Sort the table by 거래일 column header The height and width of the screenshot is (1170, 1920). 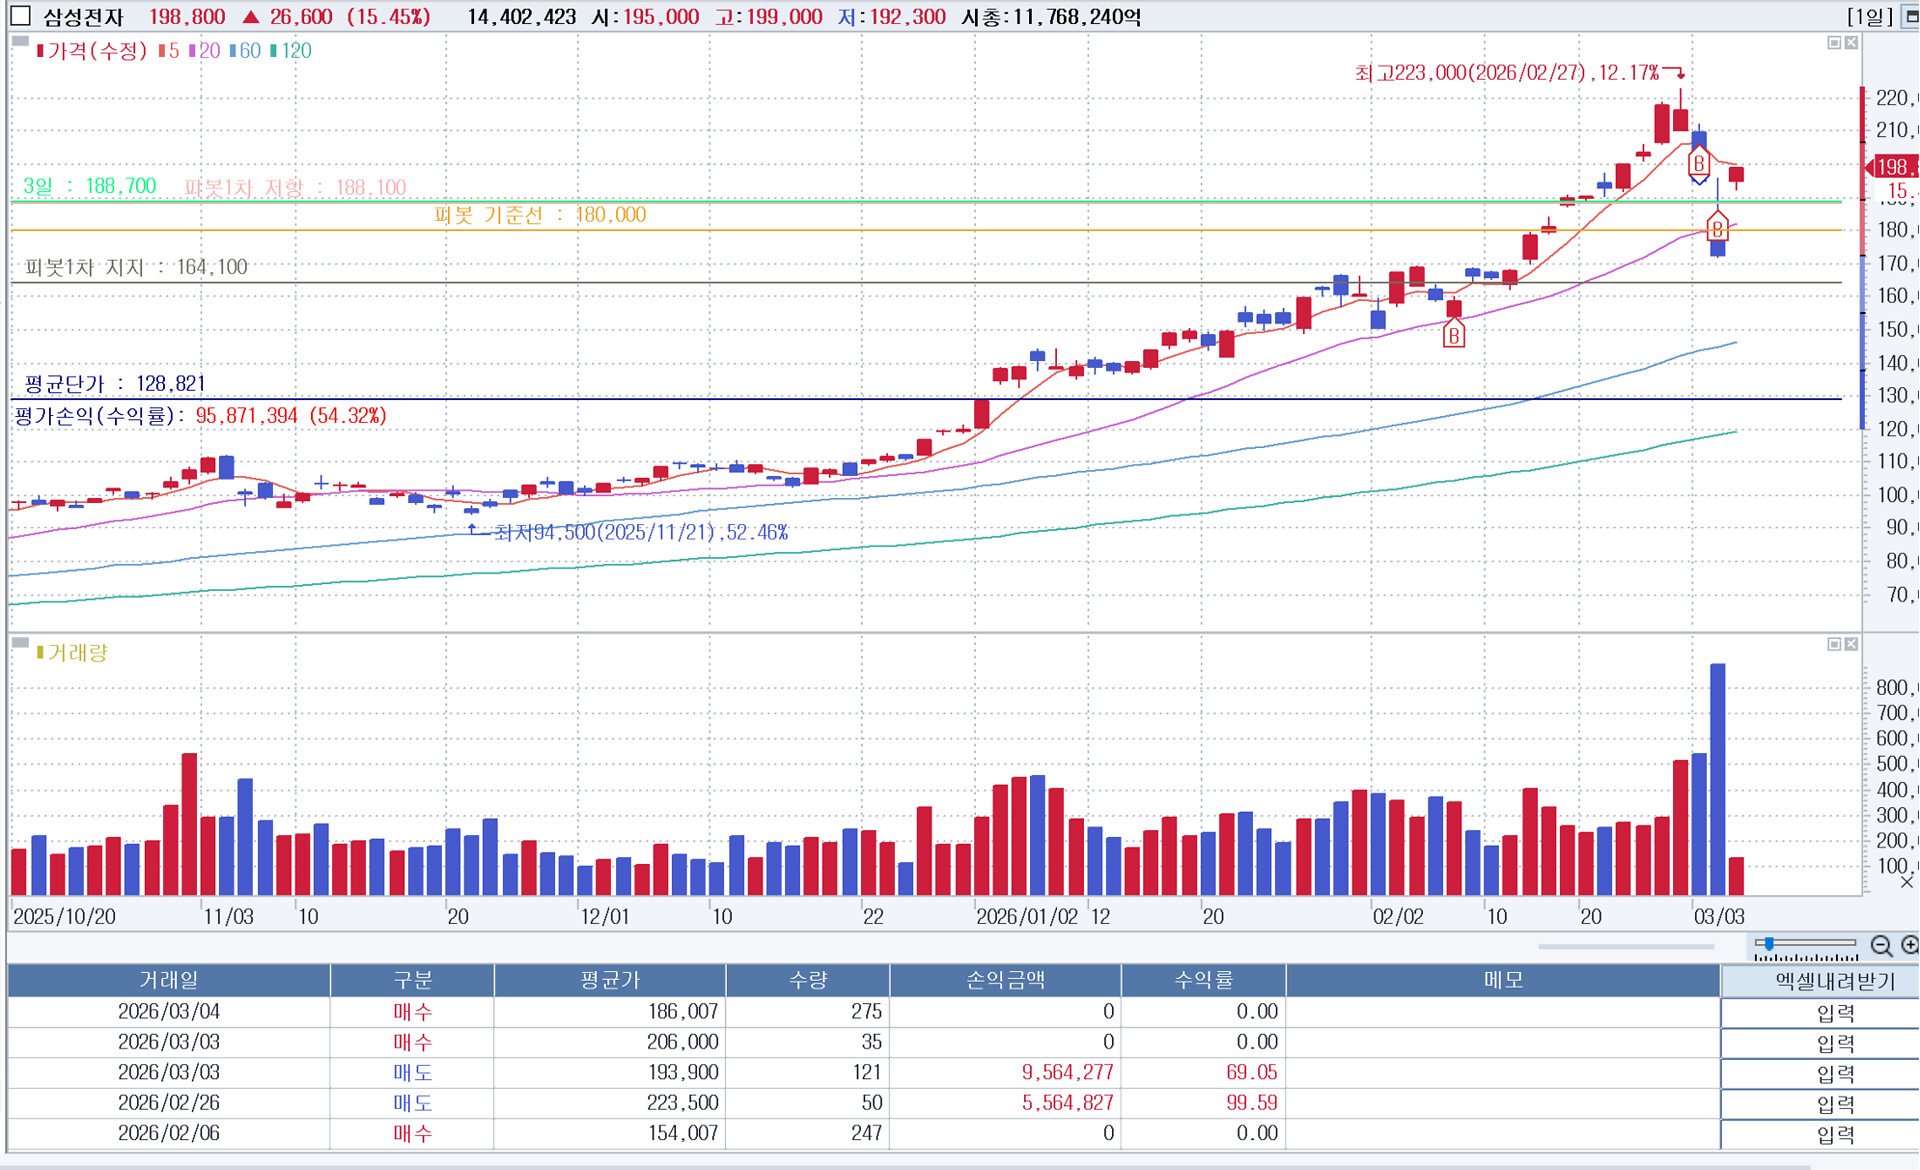[x=168, y=980]
